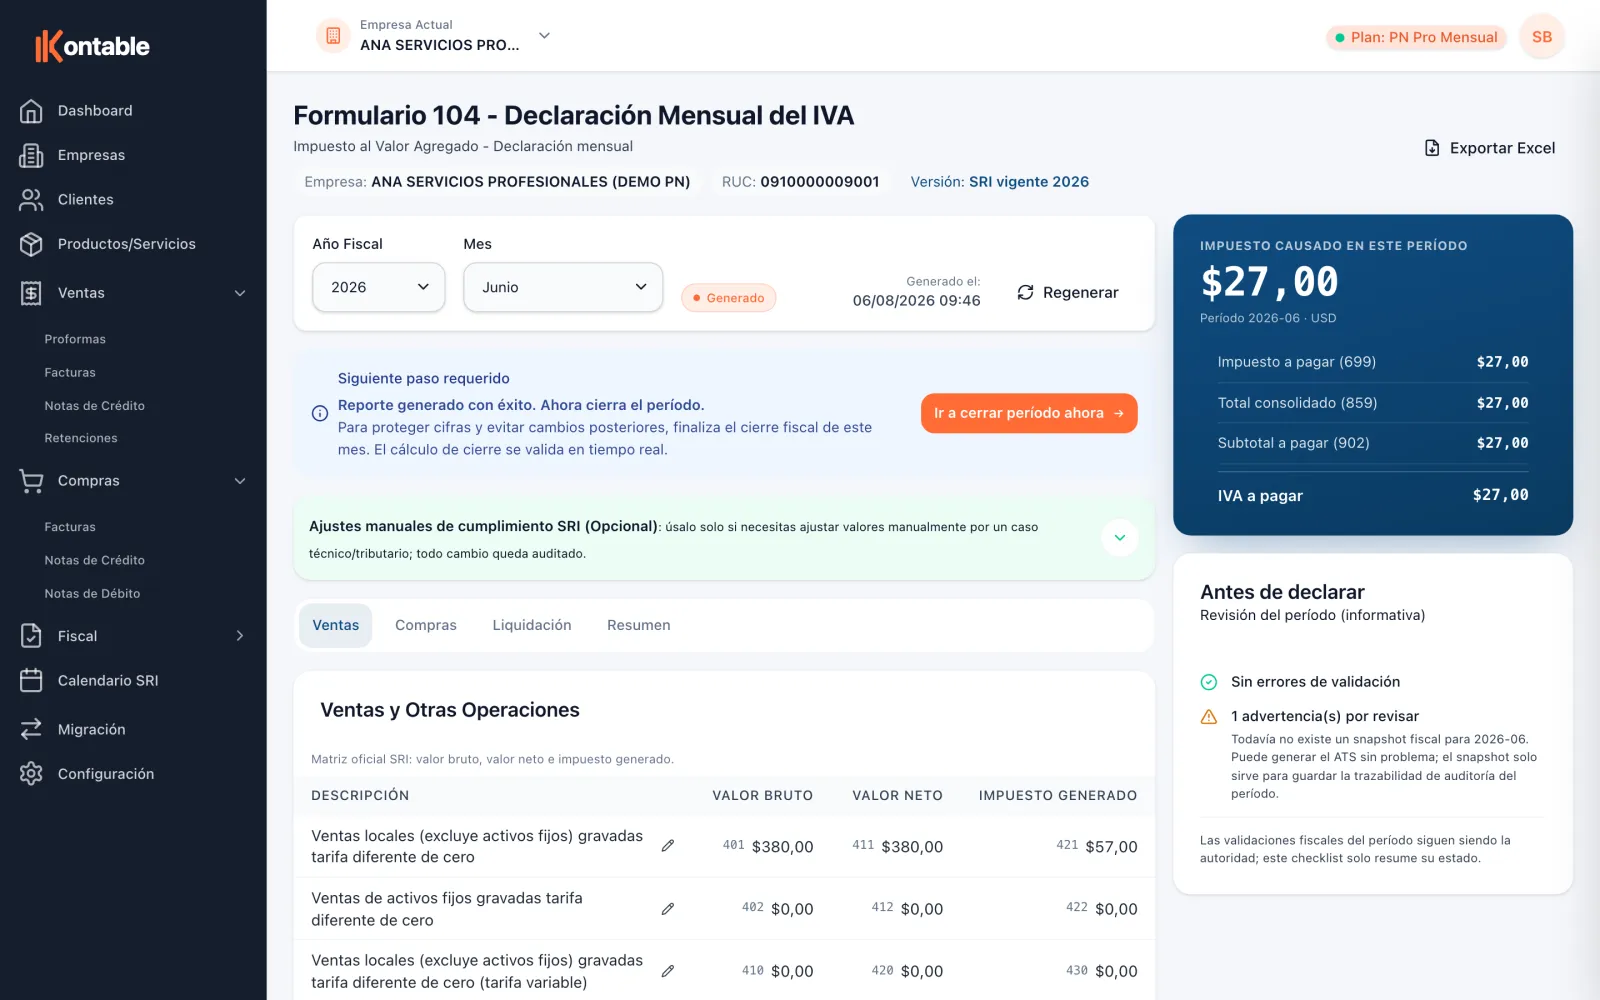Image resolution: width=1600 pixels, height=1000 pixels.
Task: Click Ir a cerrar período ahora
Action: [x=1029, y=413]
